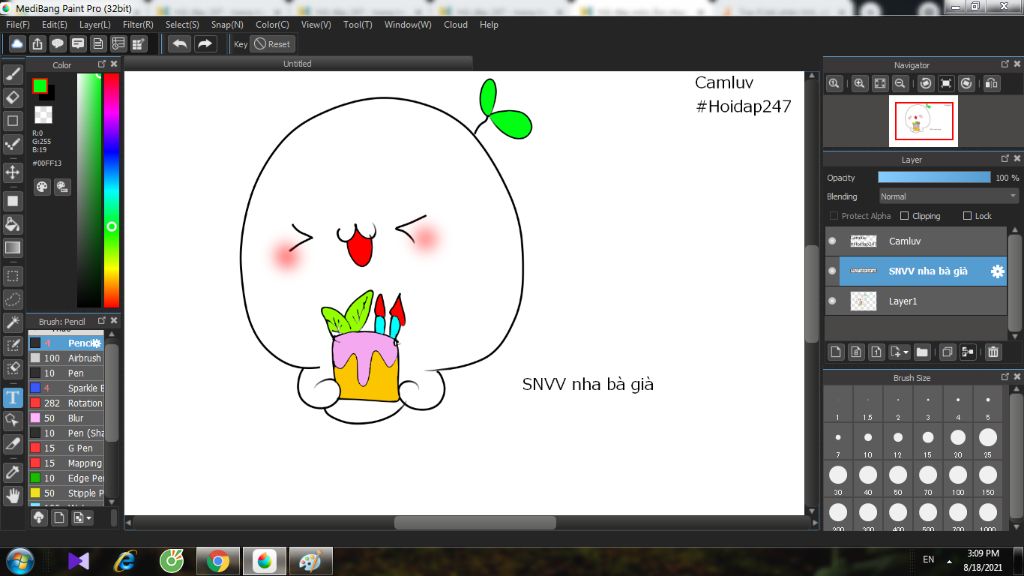Open the Filter menu
Image resolution: width=1024 pixels, height=576 pixels.
tap(138, 25)
